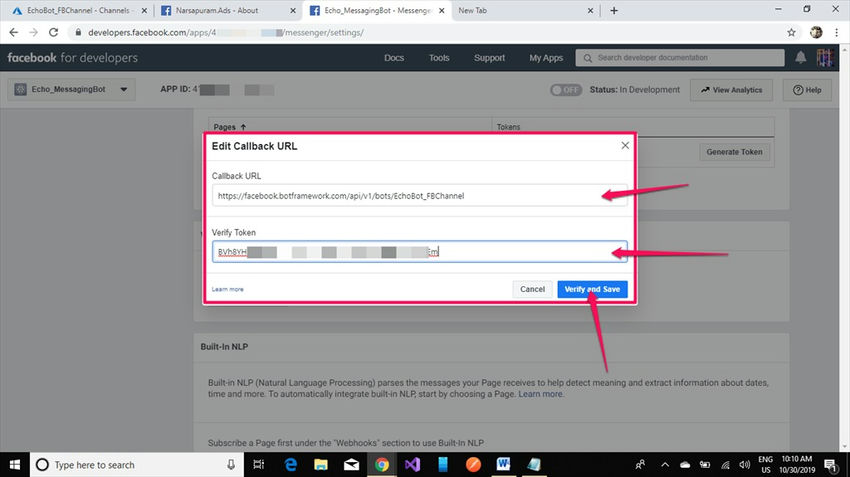Image resolution: width=850 pixels, height=477 pixels.
Task: Toggle the app status OFF switch
Action: click(565, 90)
